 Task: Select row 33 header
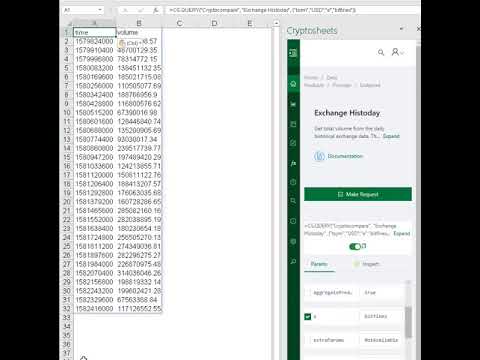tap(67, 318)
